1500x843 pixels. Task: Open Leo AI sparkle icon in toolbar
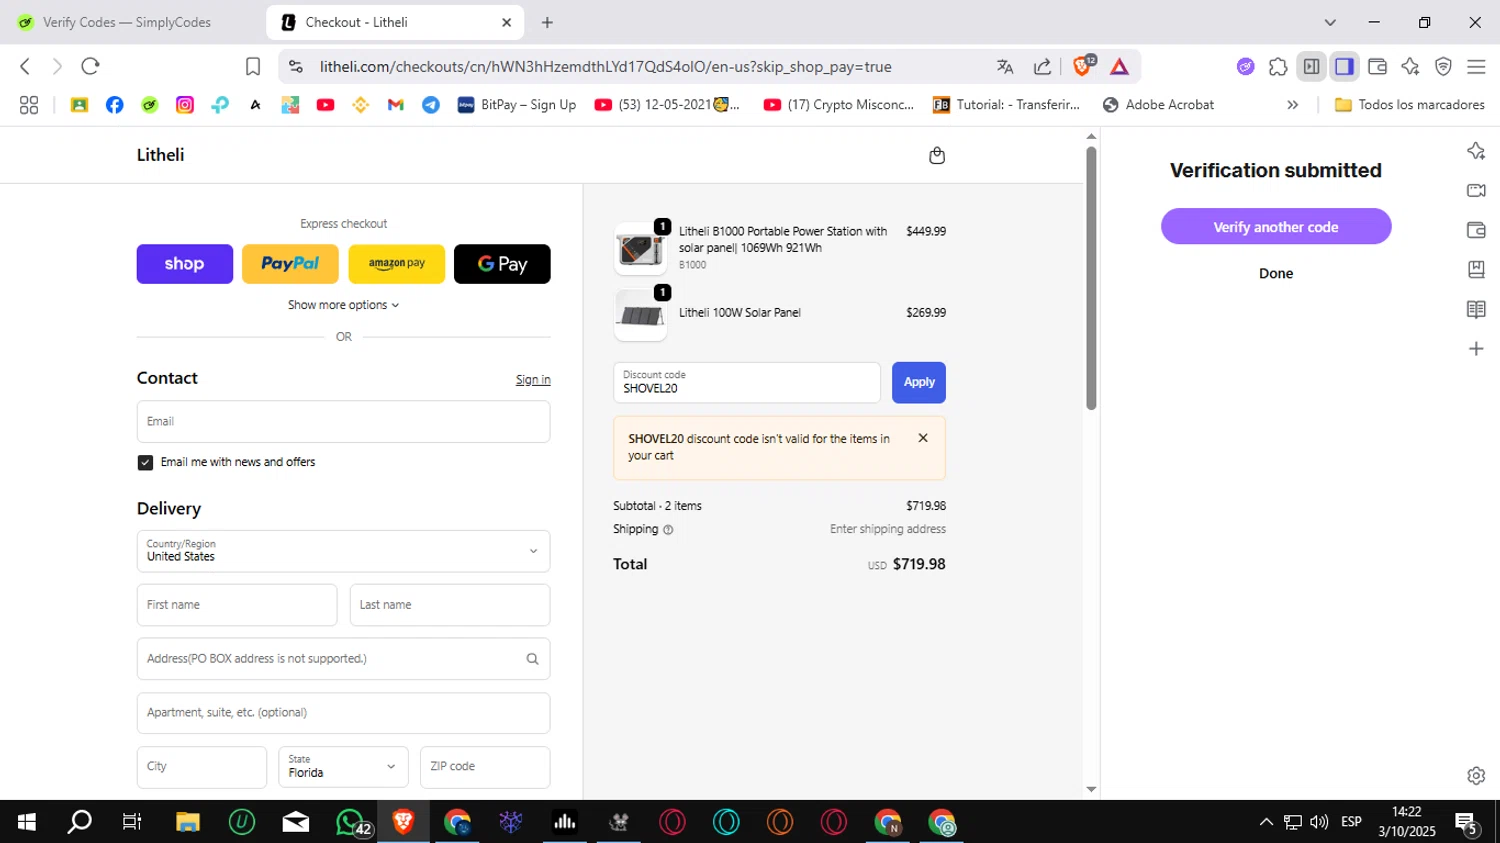(1410, 67)
